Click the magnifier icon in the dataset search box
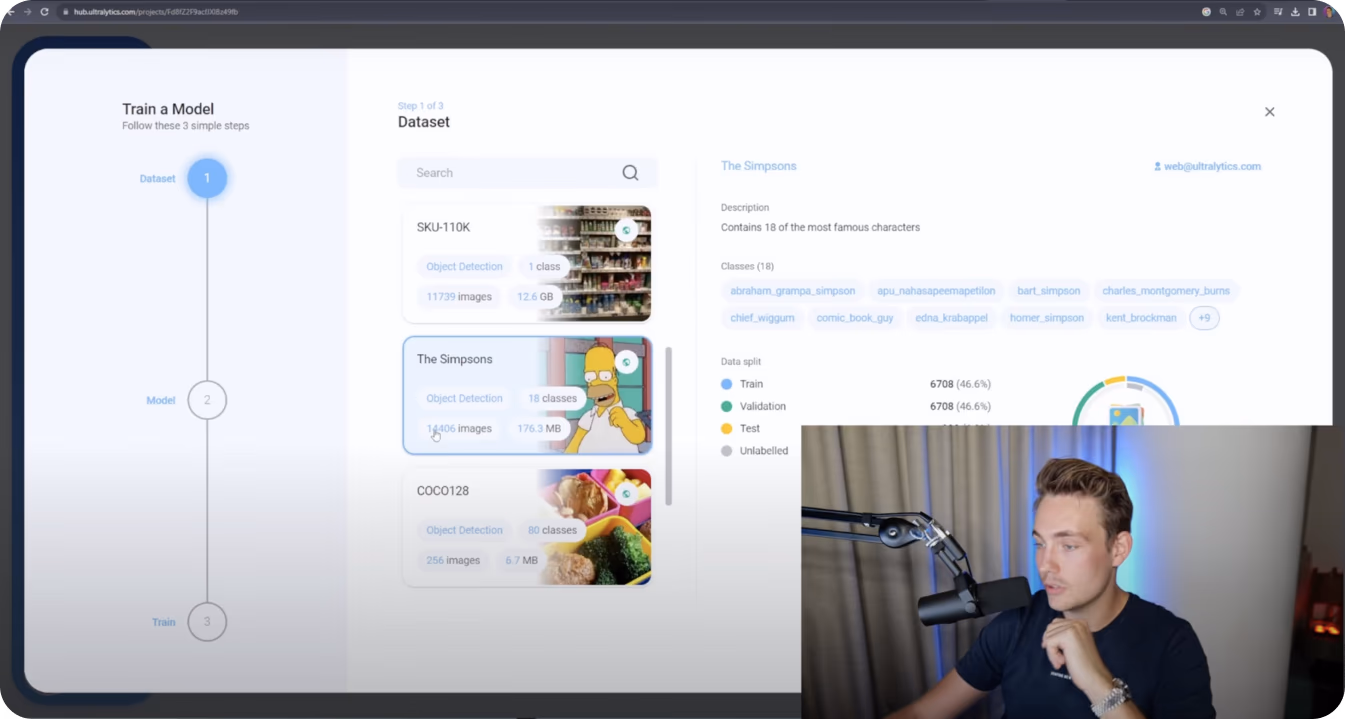Image resolution: width=1345 pixels, height=719 pixels. pos(630,172)
